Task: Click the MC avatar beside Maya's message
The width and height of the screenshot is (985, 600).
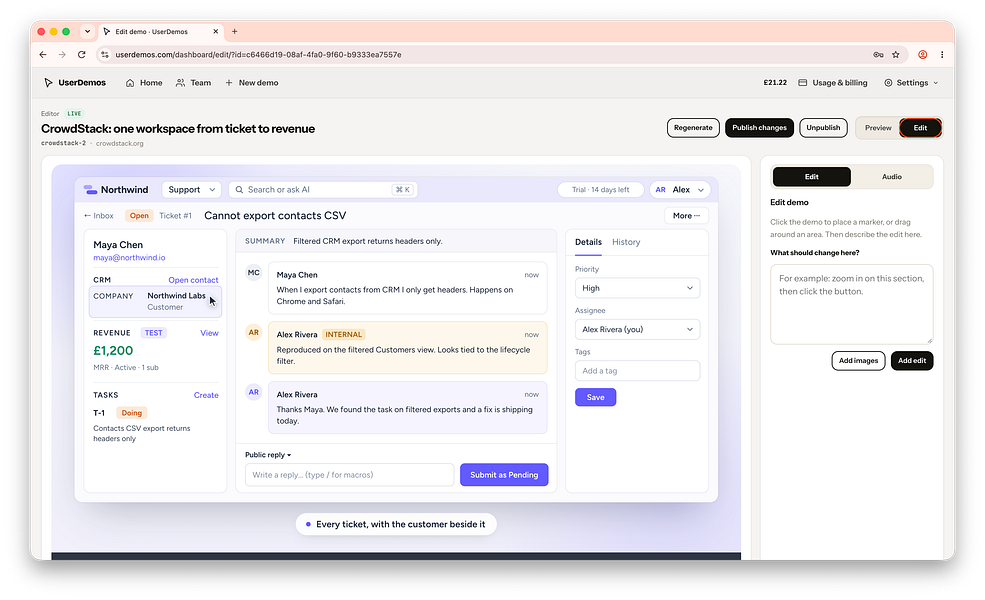Action: (x=254, y=273)
